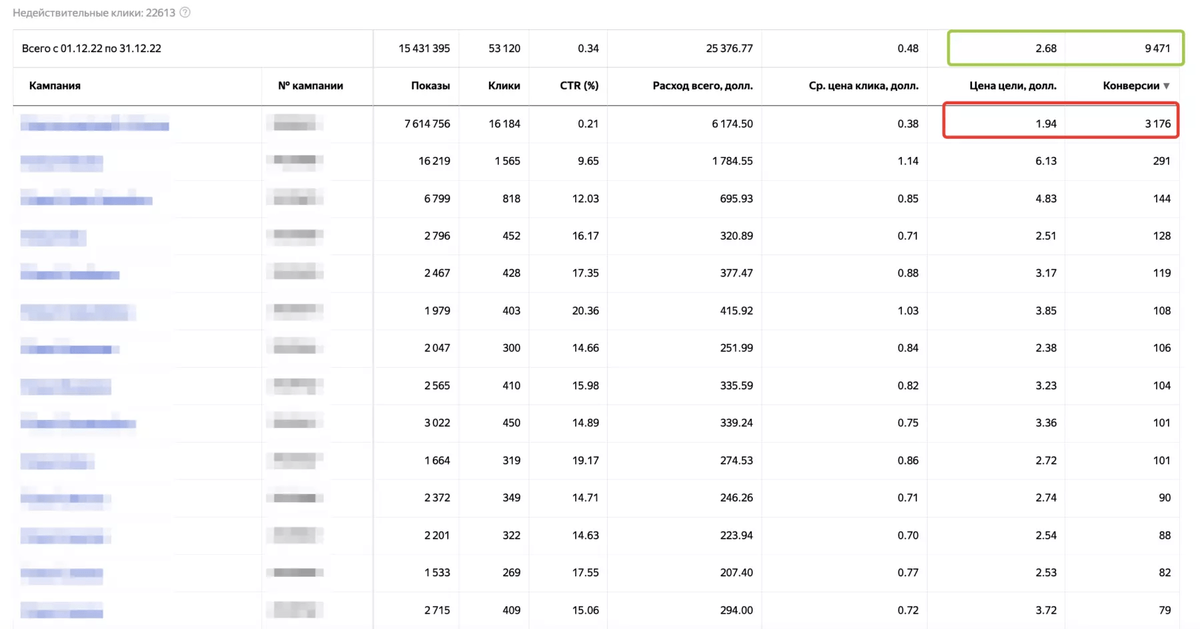Click the sort arrow next to Конверсии
This screenshot has height=629, width=1200.
1166,86
